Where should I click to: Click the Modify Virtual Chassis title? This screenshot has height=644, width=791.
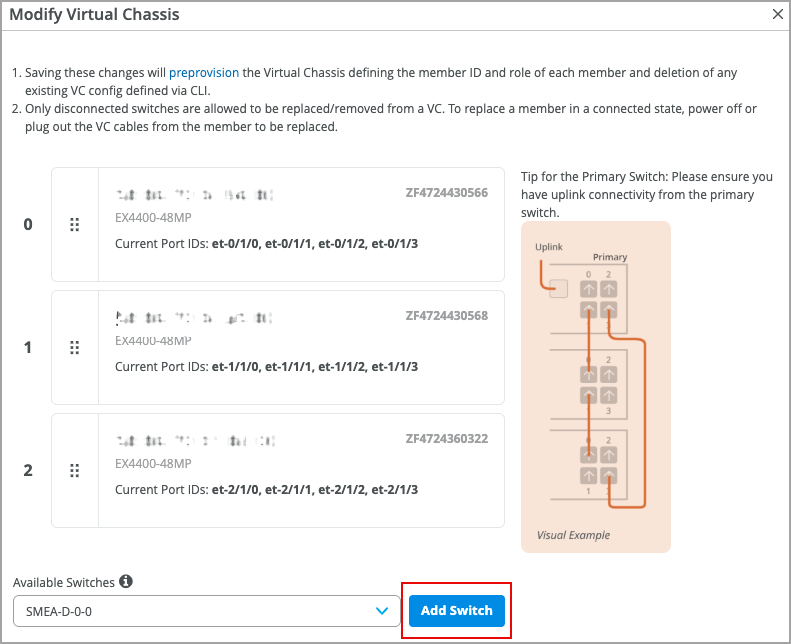point(94,15)
